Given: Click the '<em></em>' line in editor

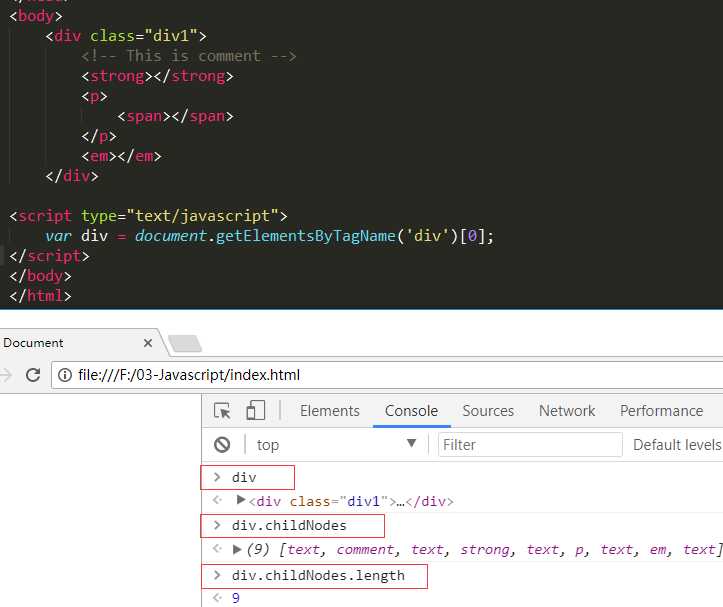Looking at the screenshot, I should (x=121, y=156).
